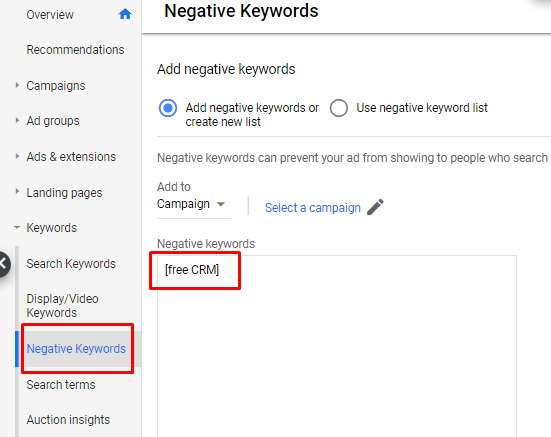Click the home icon beside Overview

click(x=125, y=14)
